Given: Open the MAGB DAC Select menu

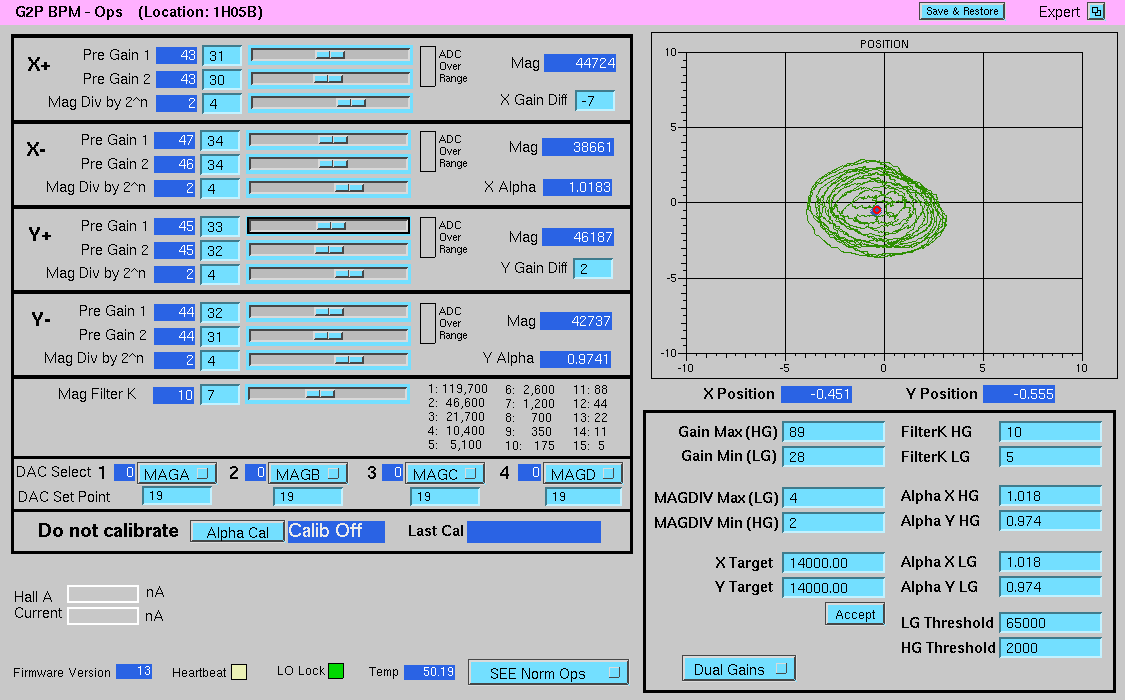Looking at the screenshot, I should click(x=308, y=473).
